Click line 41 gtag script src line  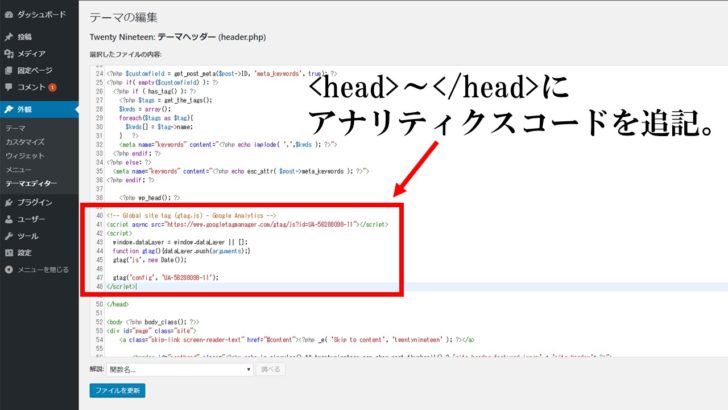pyautogui.click(x=247, y=224)
